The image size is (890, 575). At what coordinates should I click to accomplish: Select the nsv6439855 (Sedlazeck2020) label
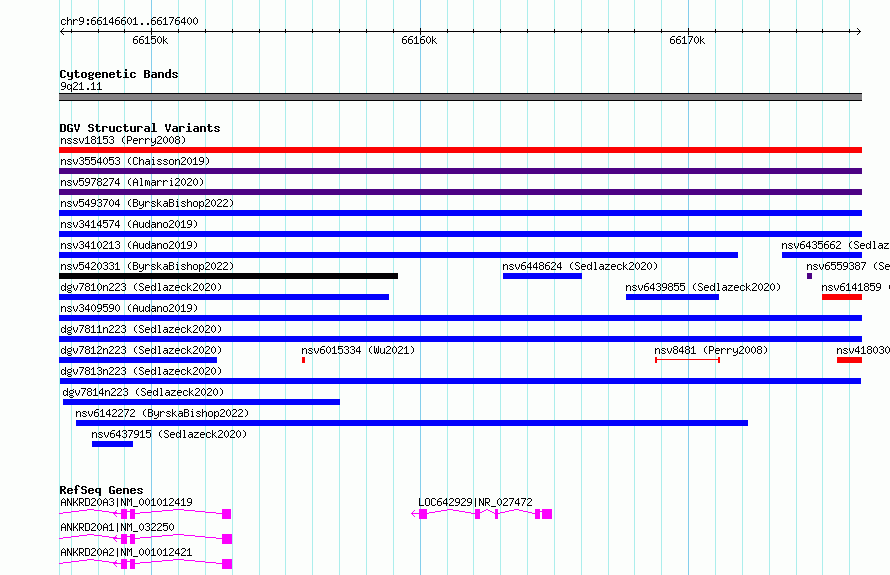point(703,287)
